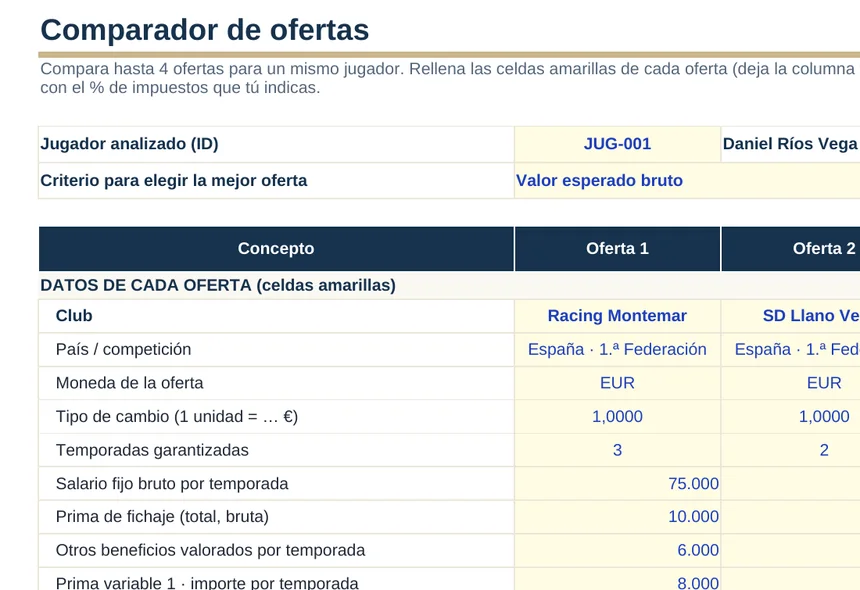Edit Oferta 2 exchange rate 1,0000
The width and height of the screenshot is (860, 590).
tap(790, 417)
